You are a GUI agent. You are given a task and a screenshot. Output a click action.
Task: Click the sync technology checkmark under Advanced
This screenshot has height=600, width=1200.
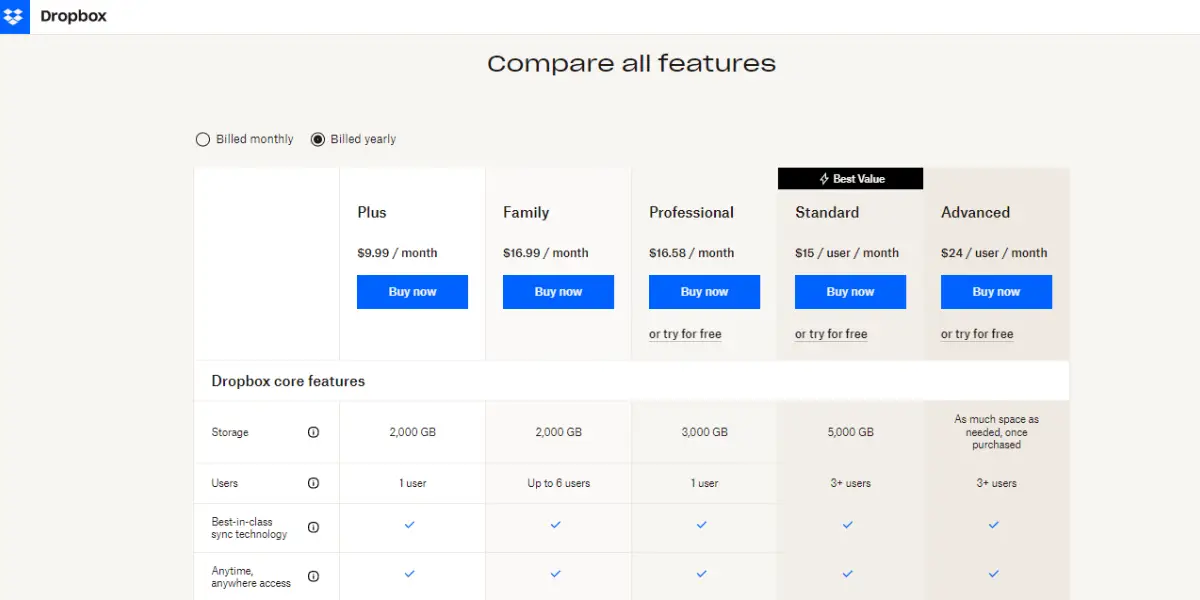point(993,525)
